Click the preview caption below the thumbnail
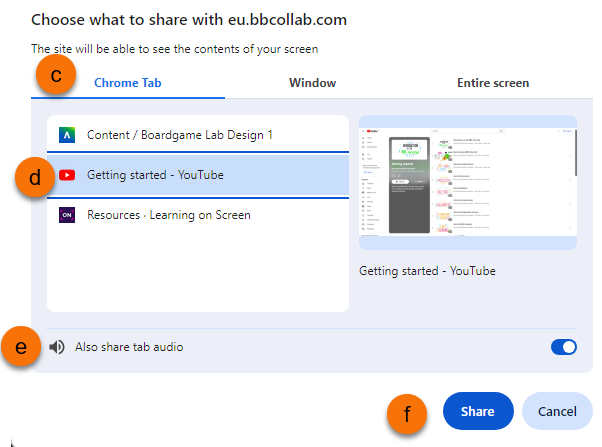The width and height of the screenshot is (602, 447). point(427,271)
